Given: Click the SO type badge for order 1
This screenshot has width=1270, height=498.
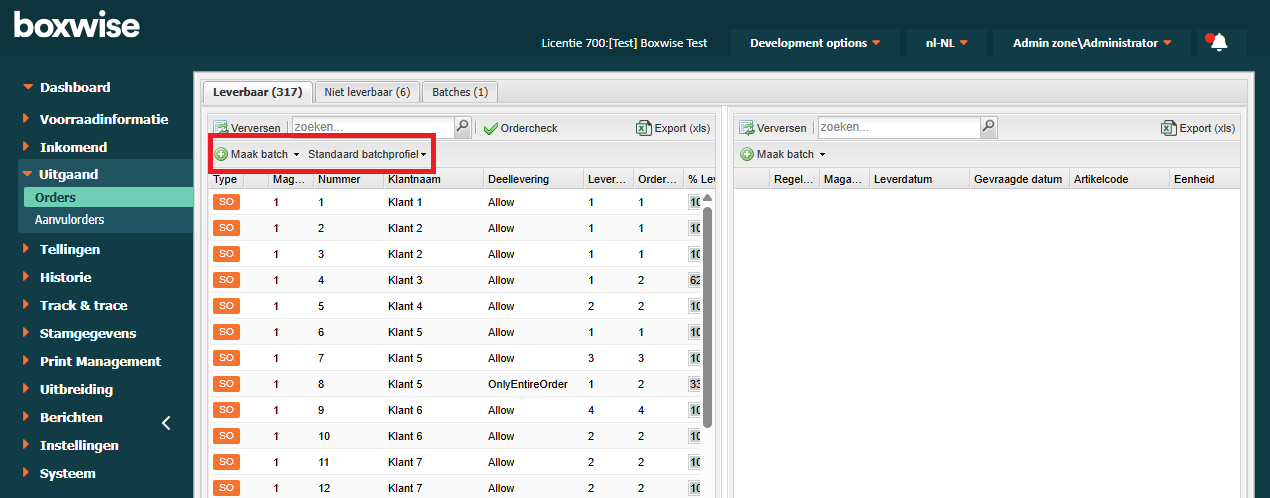Looking at the screenshot, I should pos(226,202).
